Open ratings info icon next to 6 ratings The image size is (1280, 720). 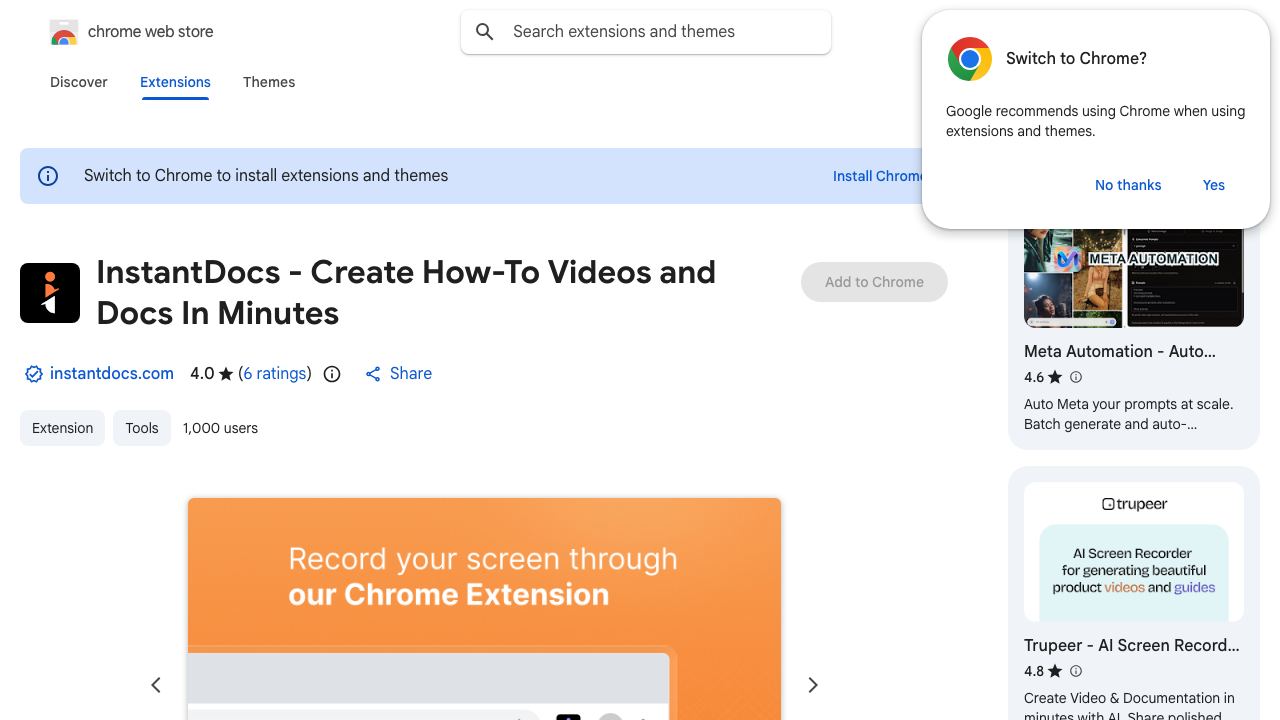(332, 374)
